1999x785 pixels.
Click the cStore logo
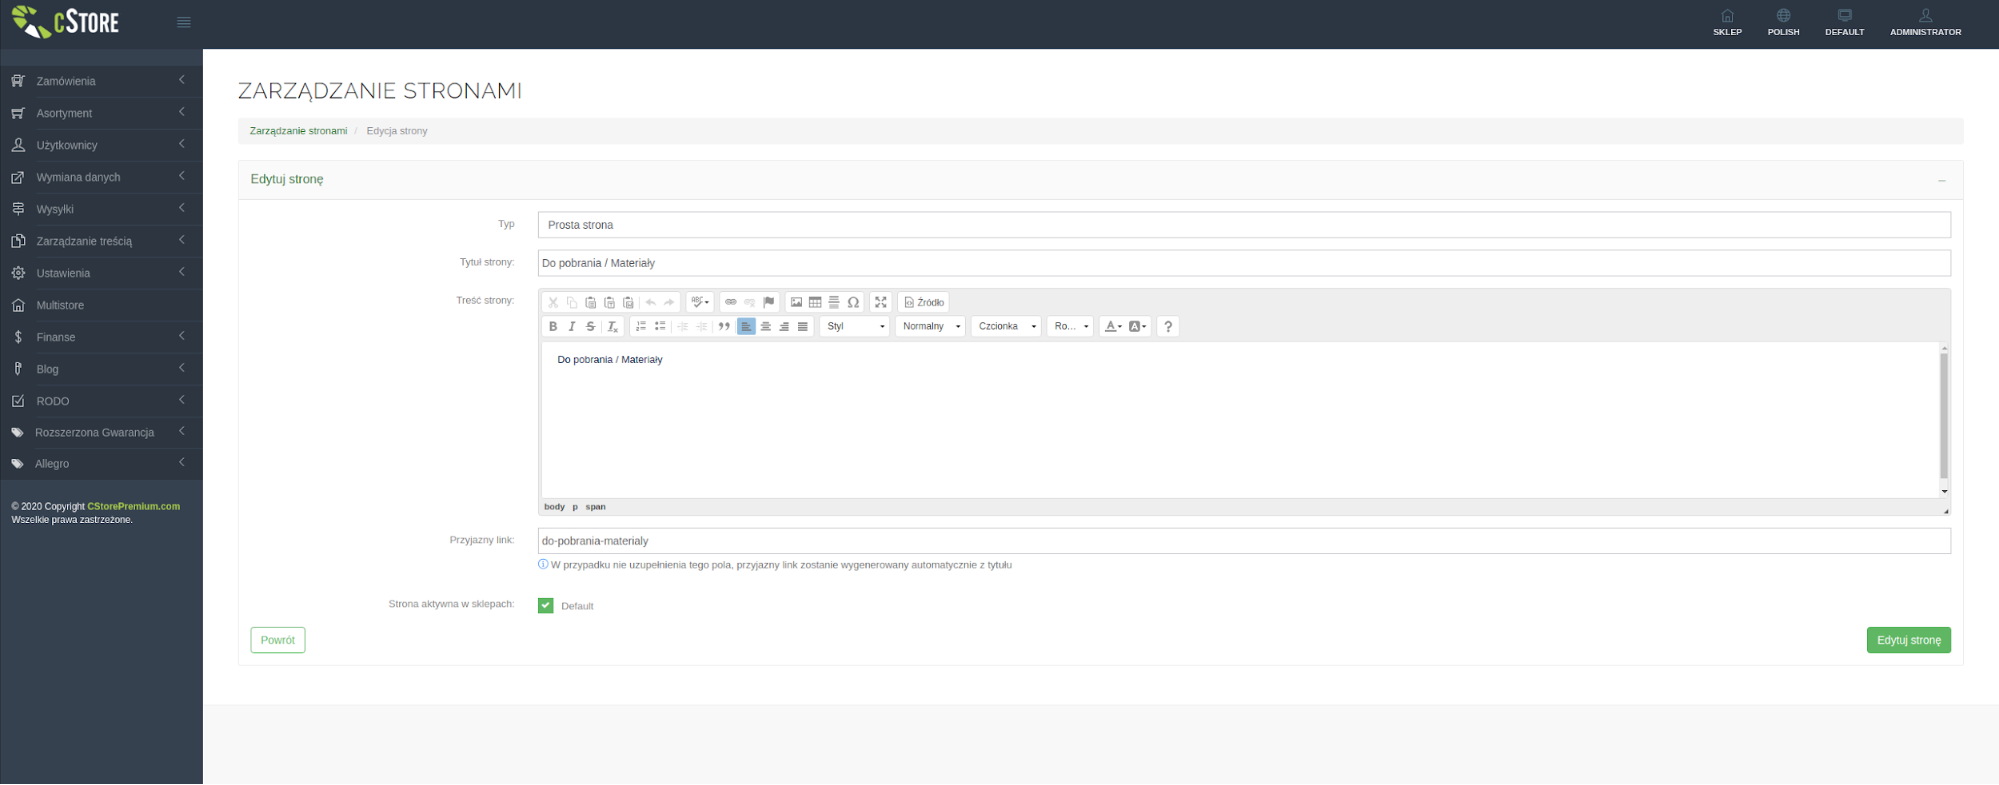(x=66, y=22)
